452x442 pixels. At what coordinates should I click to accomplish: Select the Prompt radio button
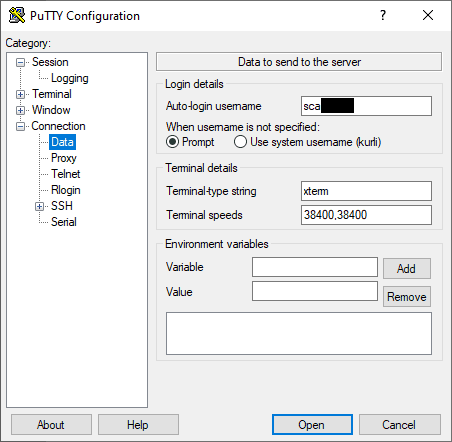(x=172, y=142)
